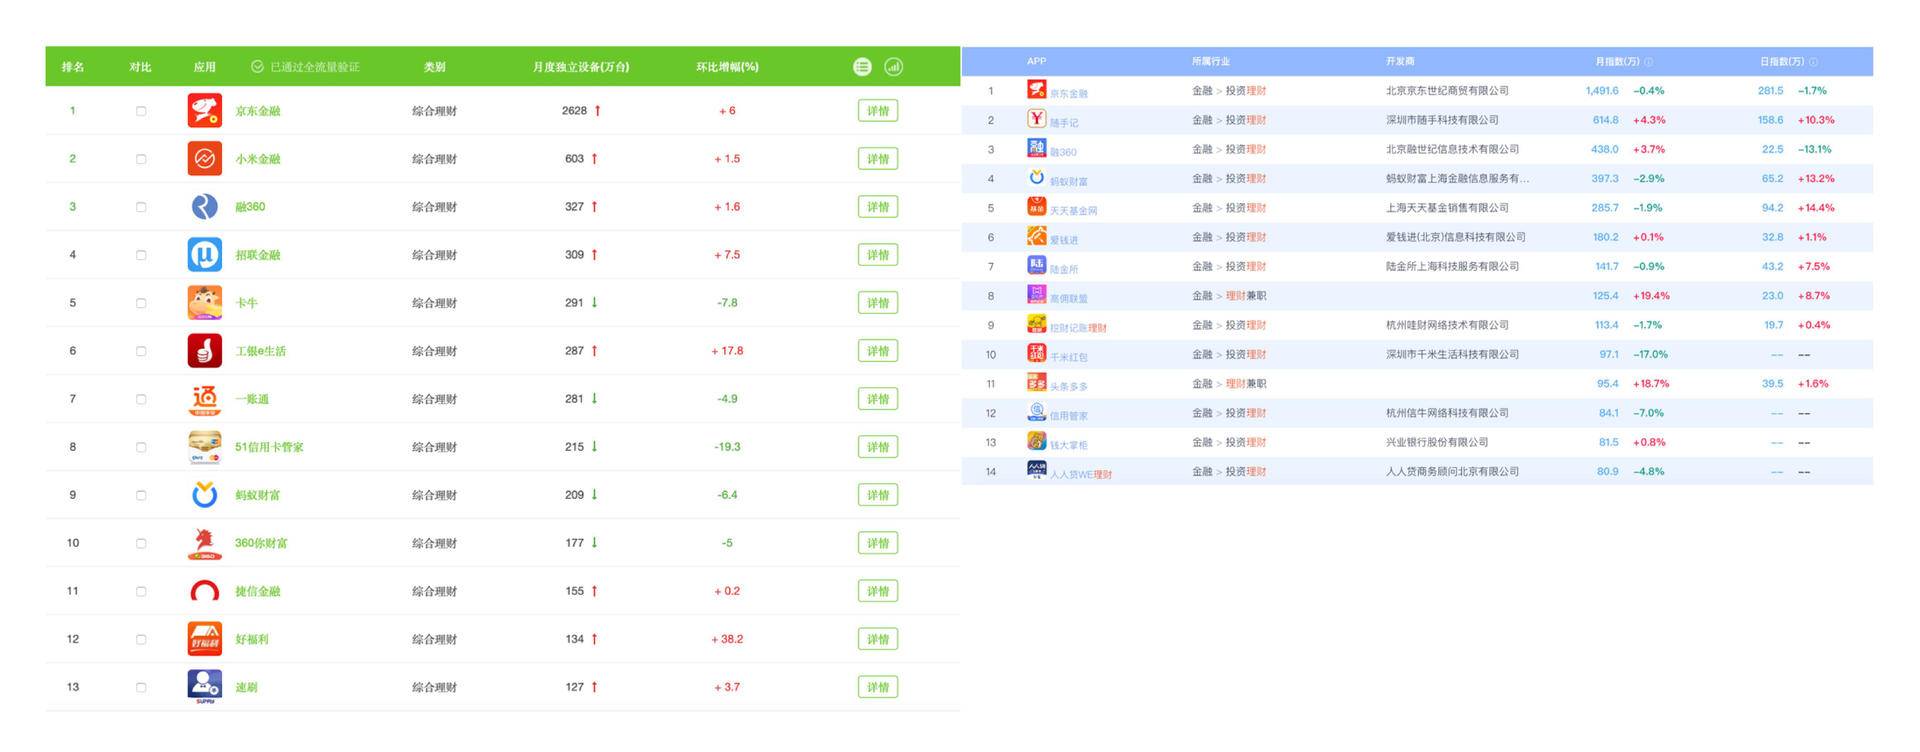The height and width of the screenshot is (752, 1920).
Task: Tick the compare checkbox for 京东金融
Action: pyautogui.click(x=141, y=111)
